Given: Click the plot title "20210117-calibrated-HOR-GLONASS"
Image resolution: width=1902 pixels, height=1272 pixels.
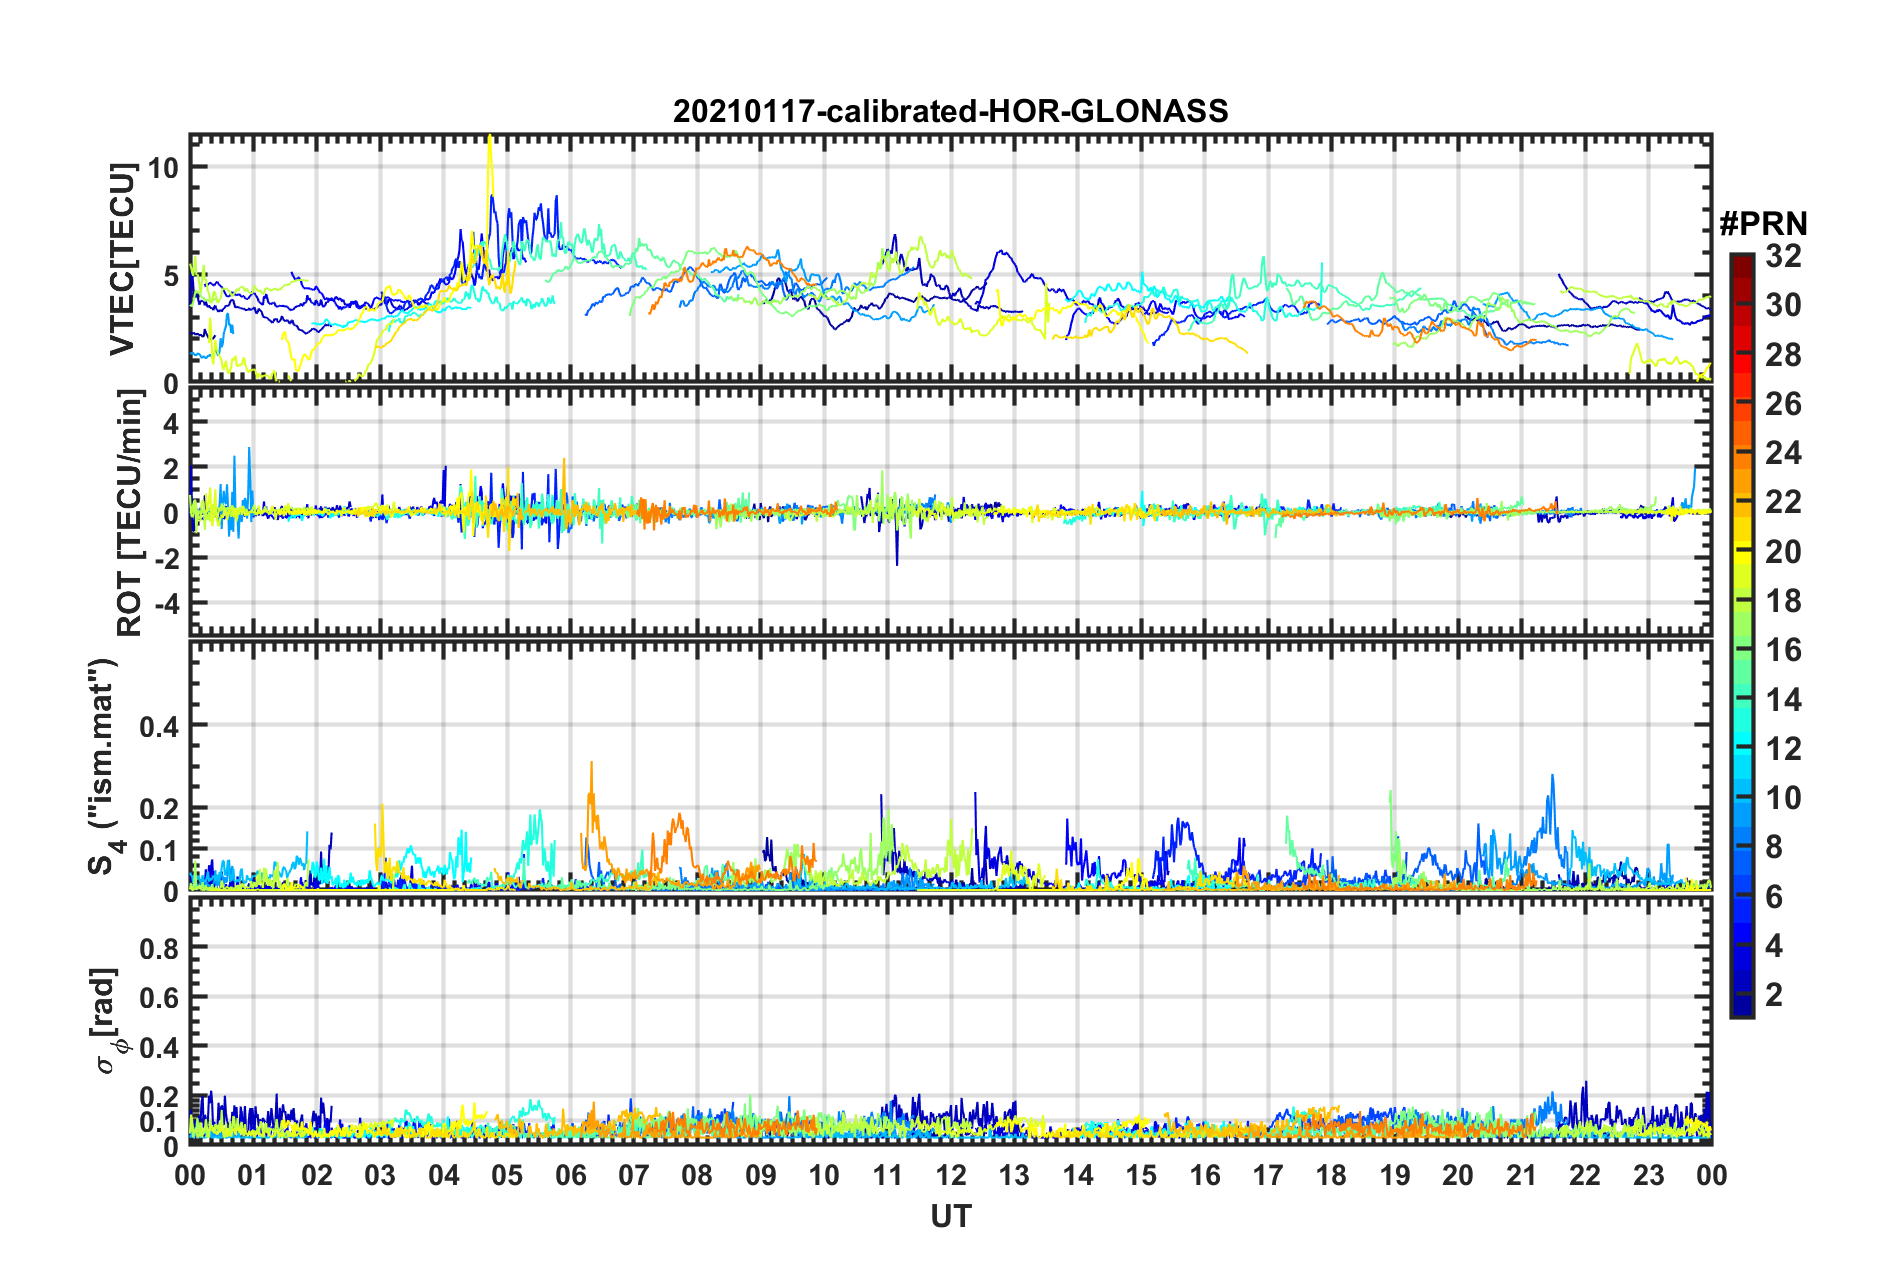Looking at the screenshot, I should click(950, 111).
